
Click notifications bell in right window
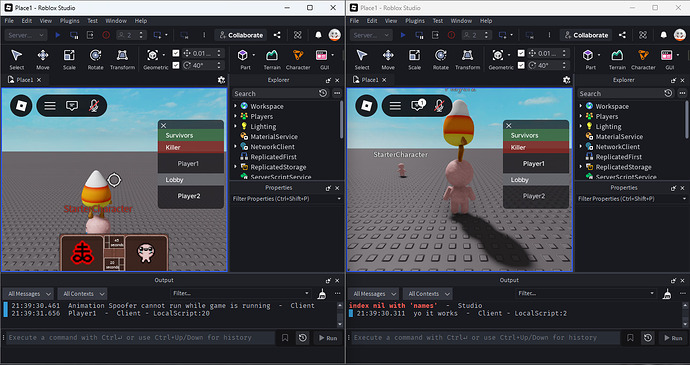[664, 35]
